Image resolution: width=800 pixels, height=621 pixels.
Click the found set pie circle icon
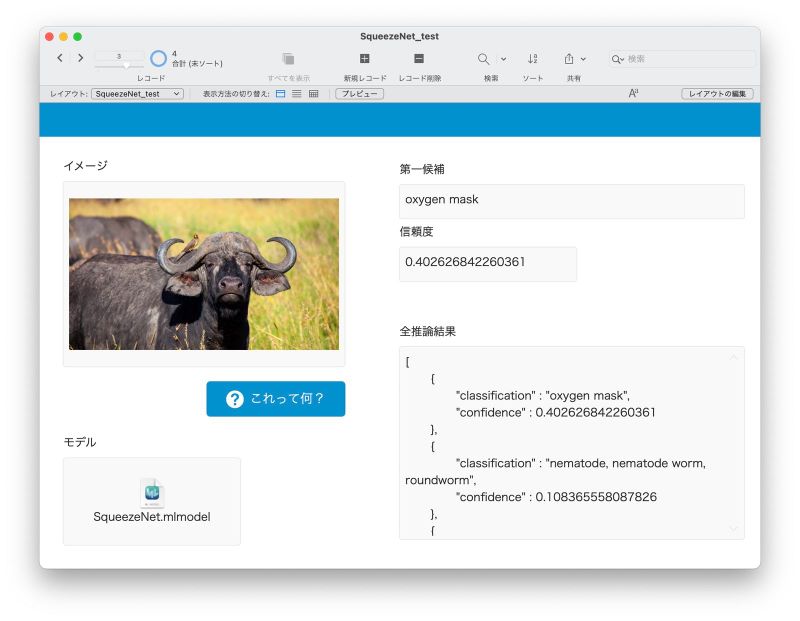(158, 59)
